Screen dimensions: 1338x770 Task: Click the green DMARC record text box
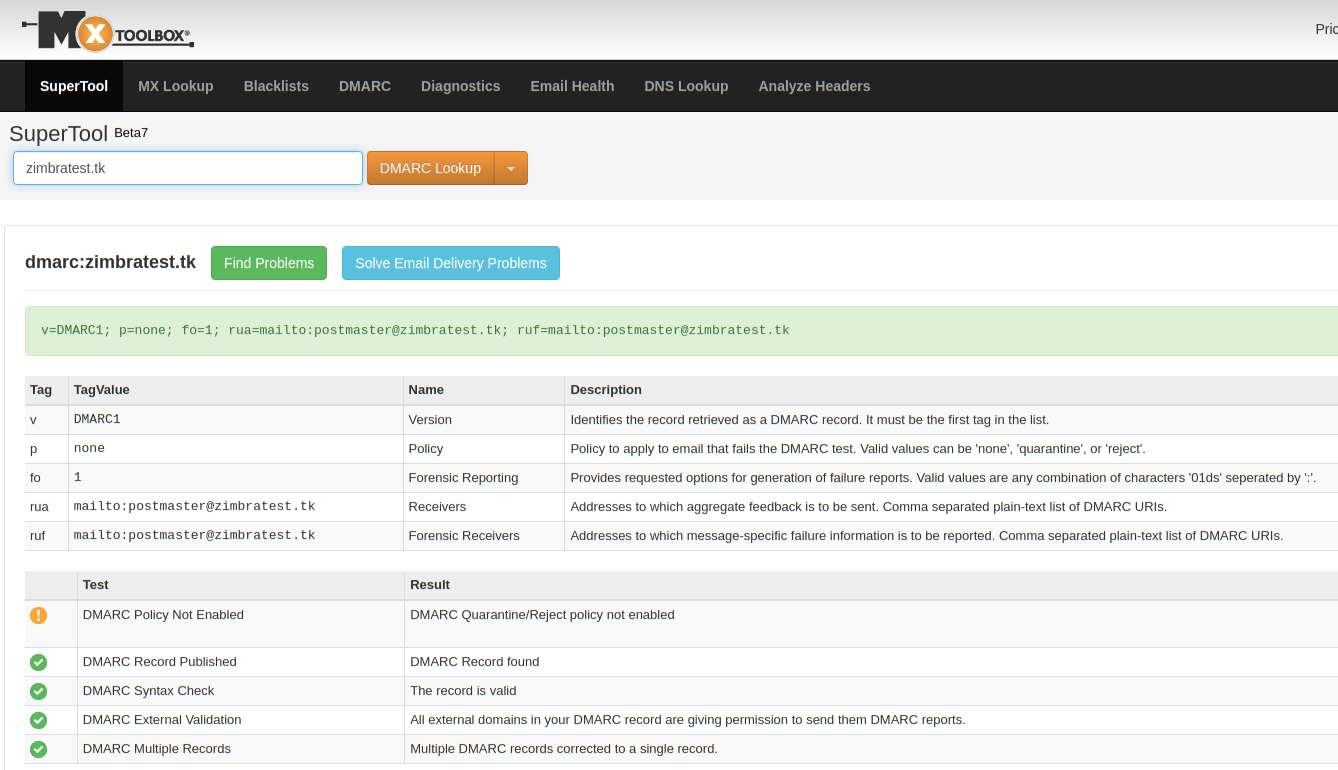pyautogui.click(x=681, y=330)
